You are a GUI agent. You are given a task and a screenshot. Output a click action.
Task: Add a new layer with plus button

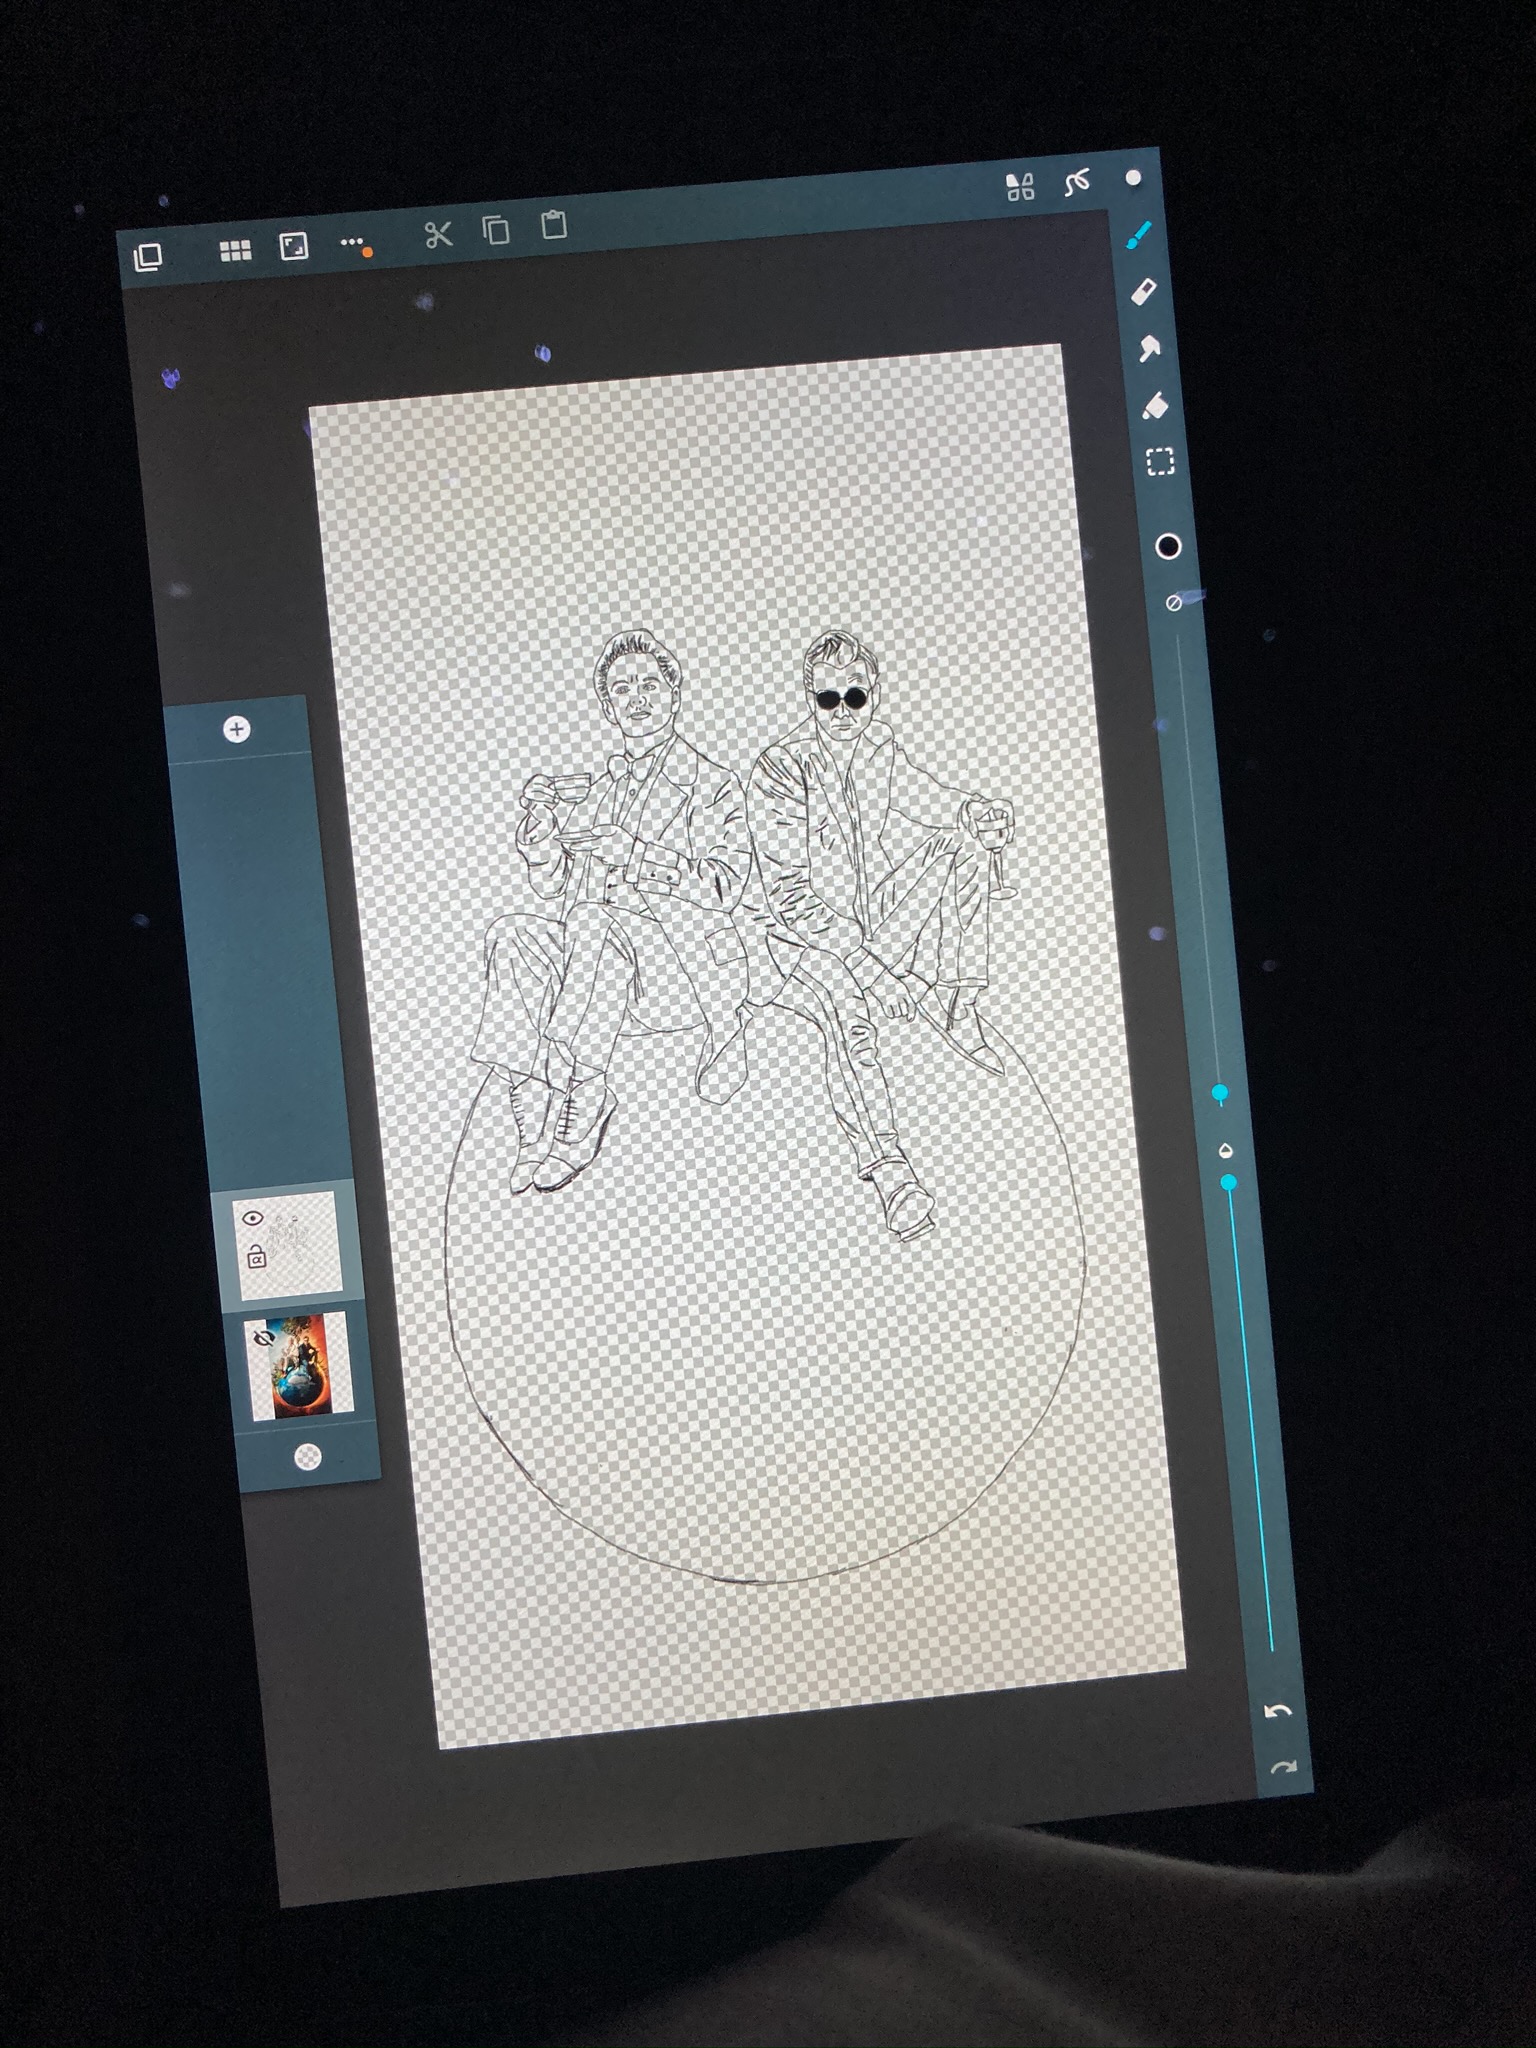(x=237, y=729)
